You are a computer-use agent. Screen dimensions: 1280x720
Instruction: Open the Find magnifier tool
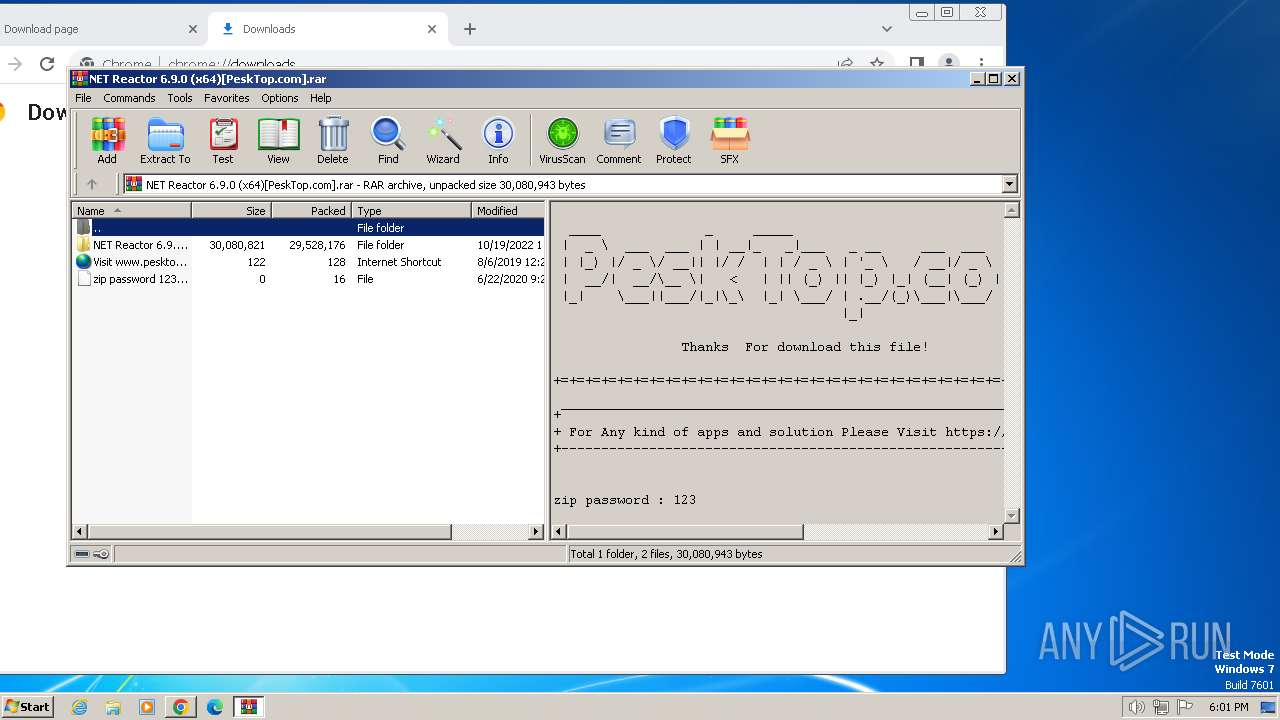pos(388,140)
